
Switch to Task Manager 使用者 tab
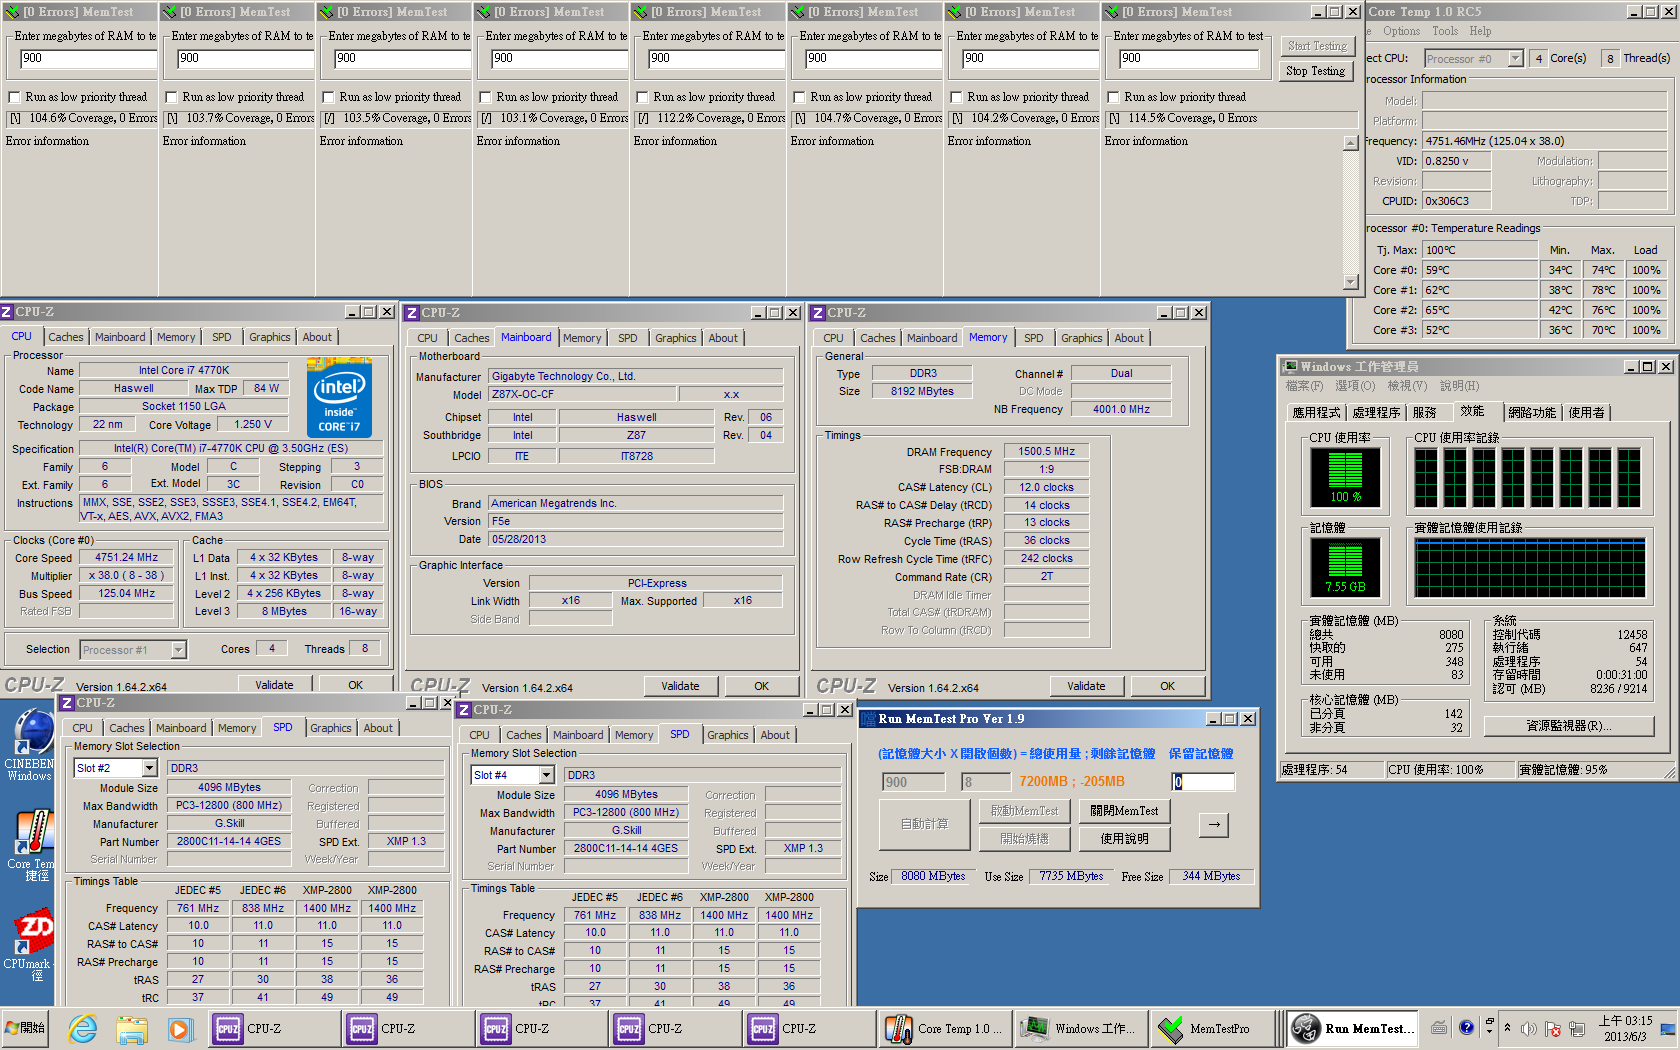(x=1586, y=413)
